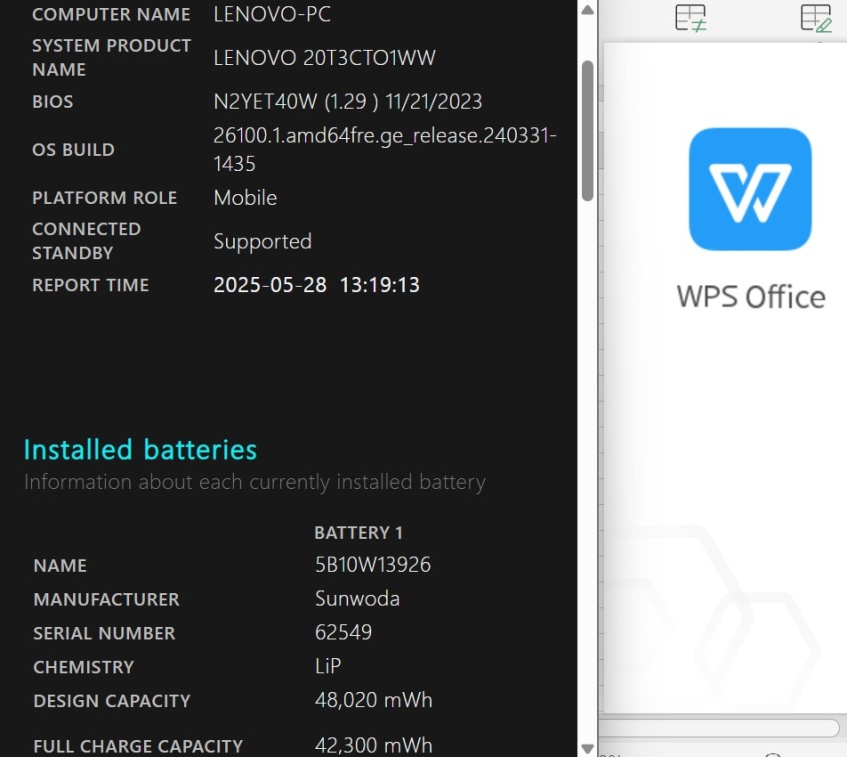The height and width of the screenshot is (757, 847).
Task: Click the WPS Office logo icon
Action: click(x=750, y=189)
